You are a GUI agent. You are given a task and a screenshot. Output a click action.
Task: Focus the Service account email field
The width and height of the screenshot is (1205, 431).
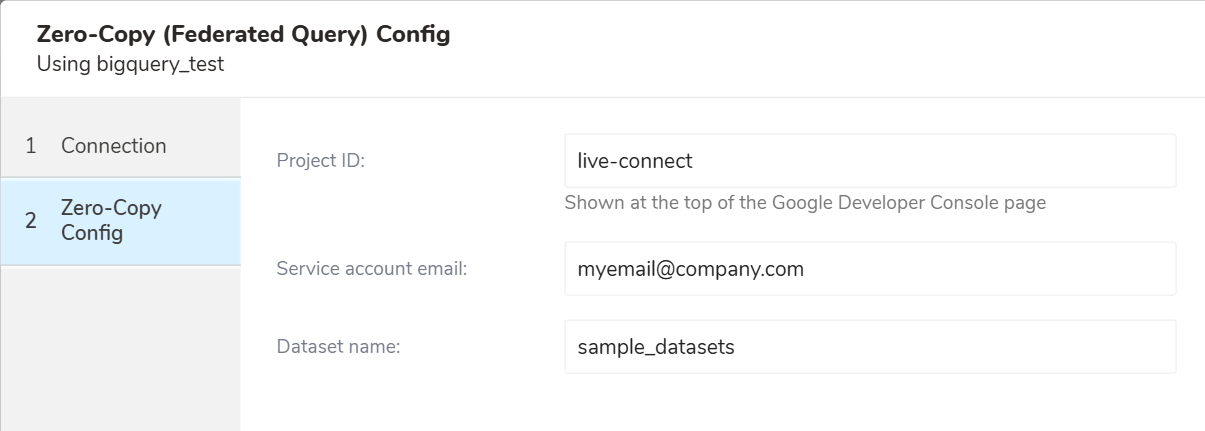[869, 268]
